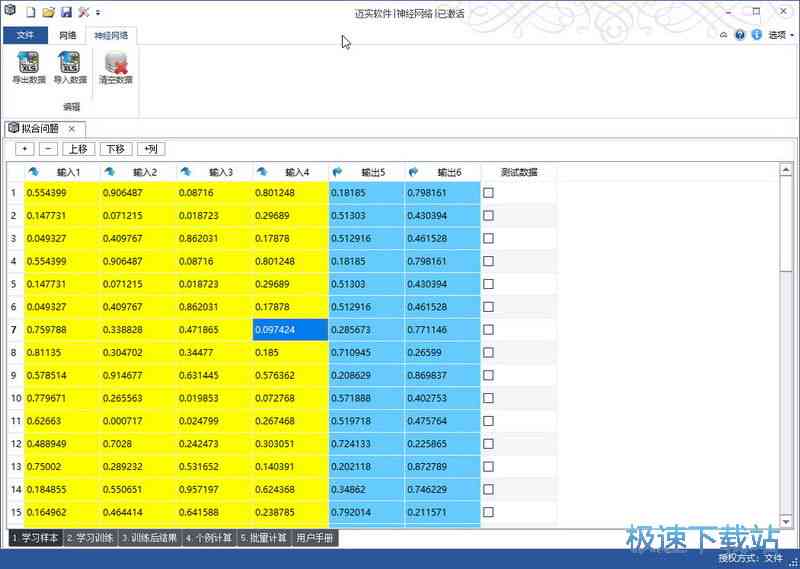
Task: Click the blue info icon
Action: [x=757, y=35]
